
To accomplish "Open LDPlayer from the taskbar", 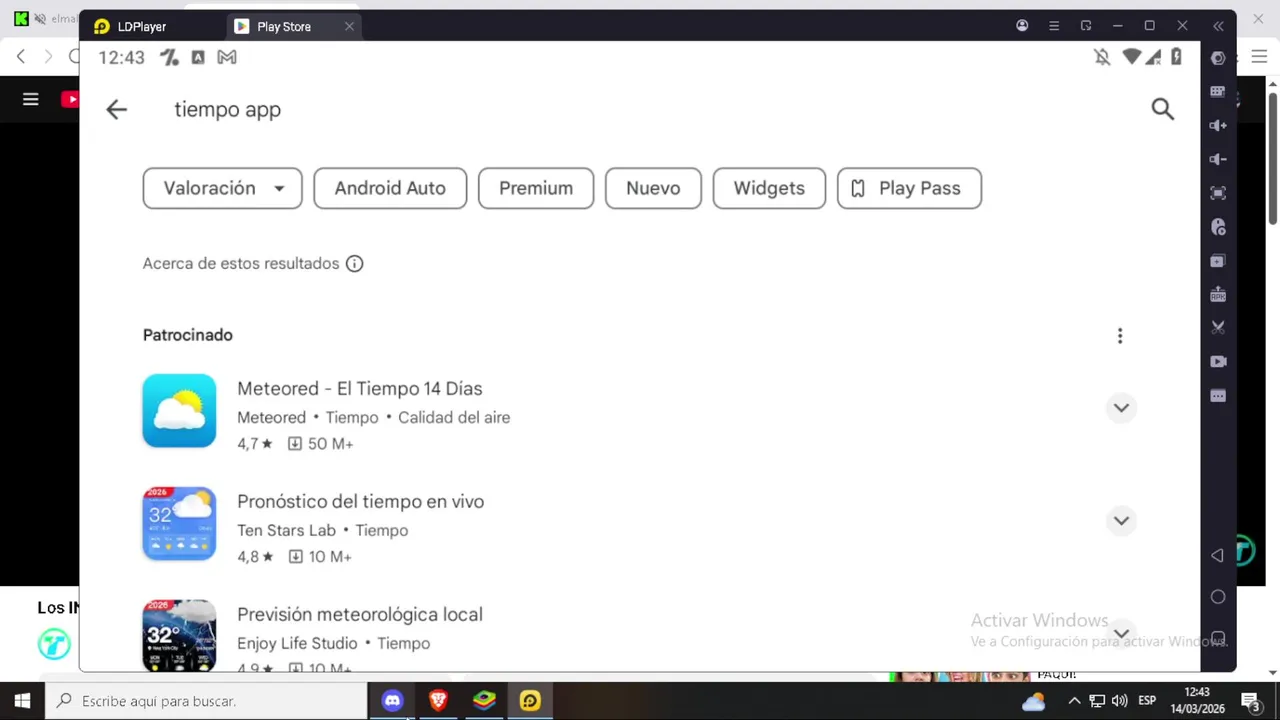I will coord(530,701).
